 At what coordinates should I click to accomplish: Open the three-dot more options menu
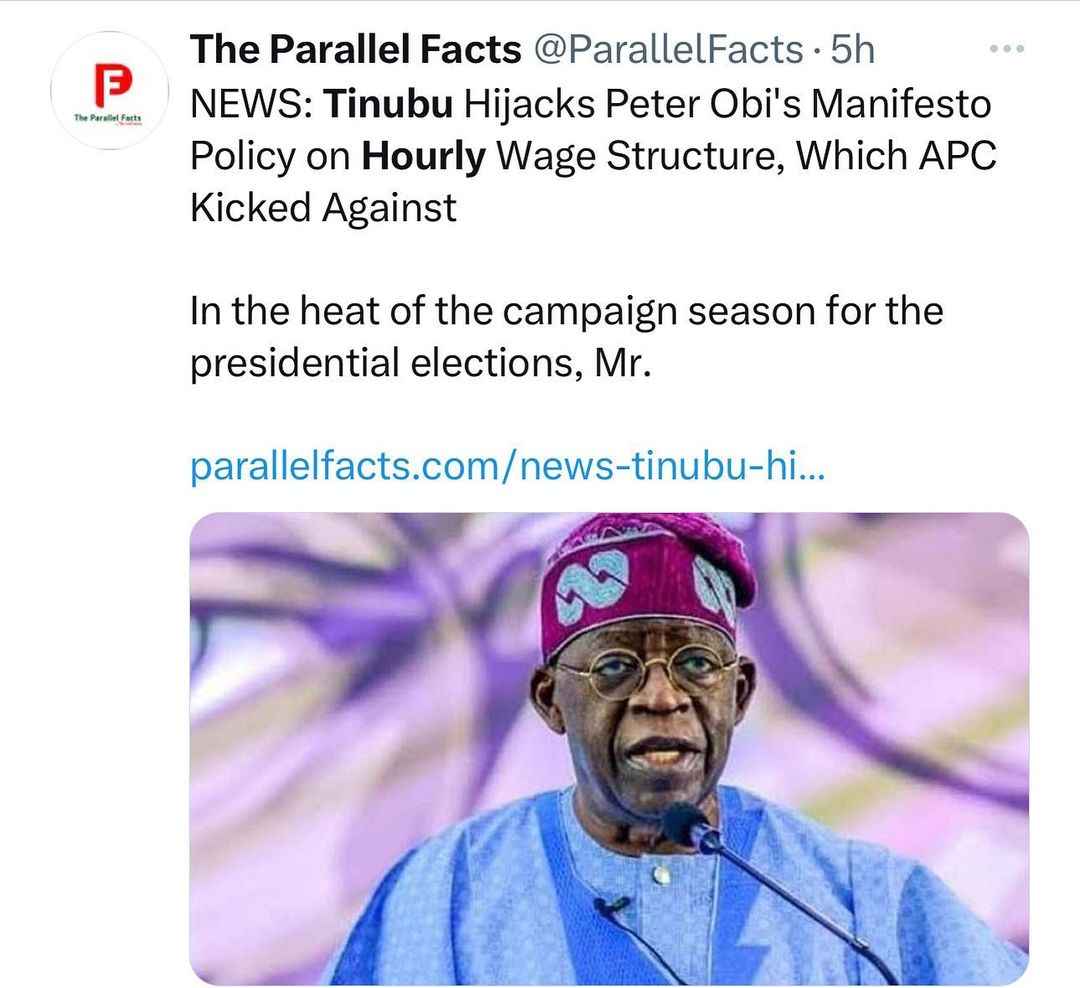pos(1006,49)
